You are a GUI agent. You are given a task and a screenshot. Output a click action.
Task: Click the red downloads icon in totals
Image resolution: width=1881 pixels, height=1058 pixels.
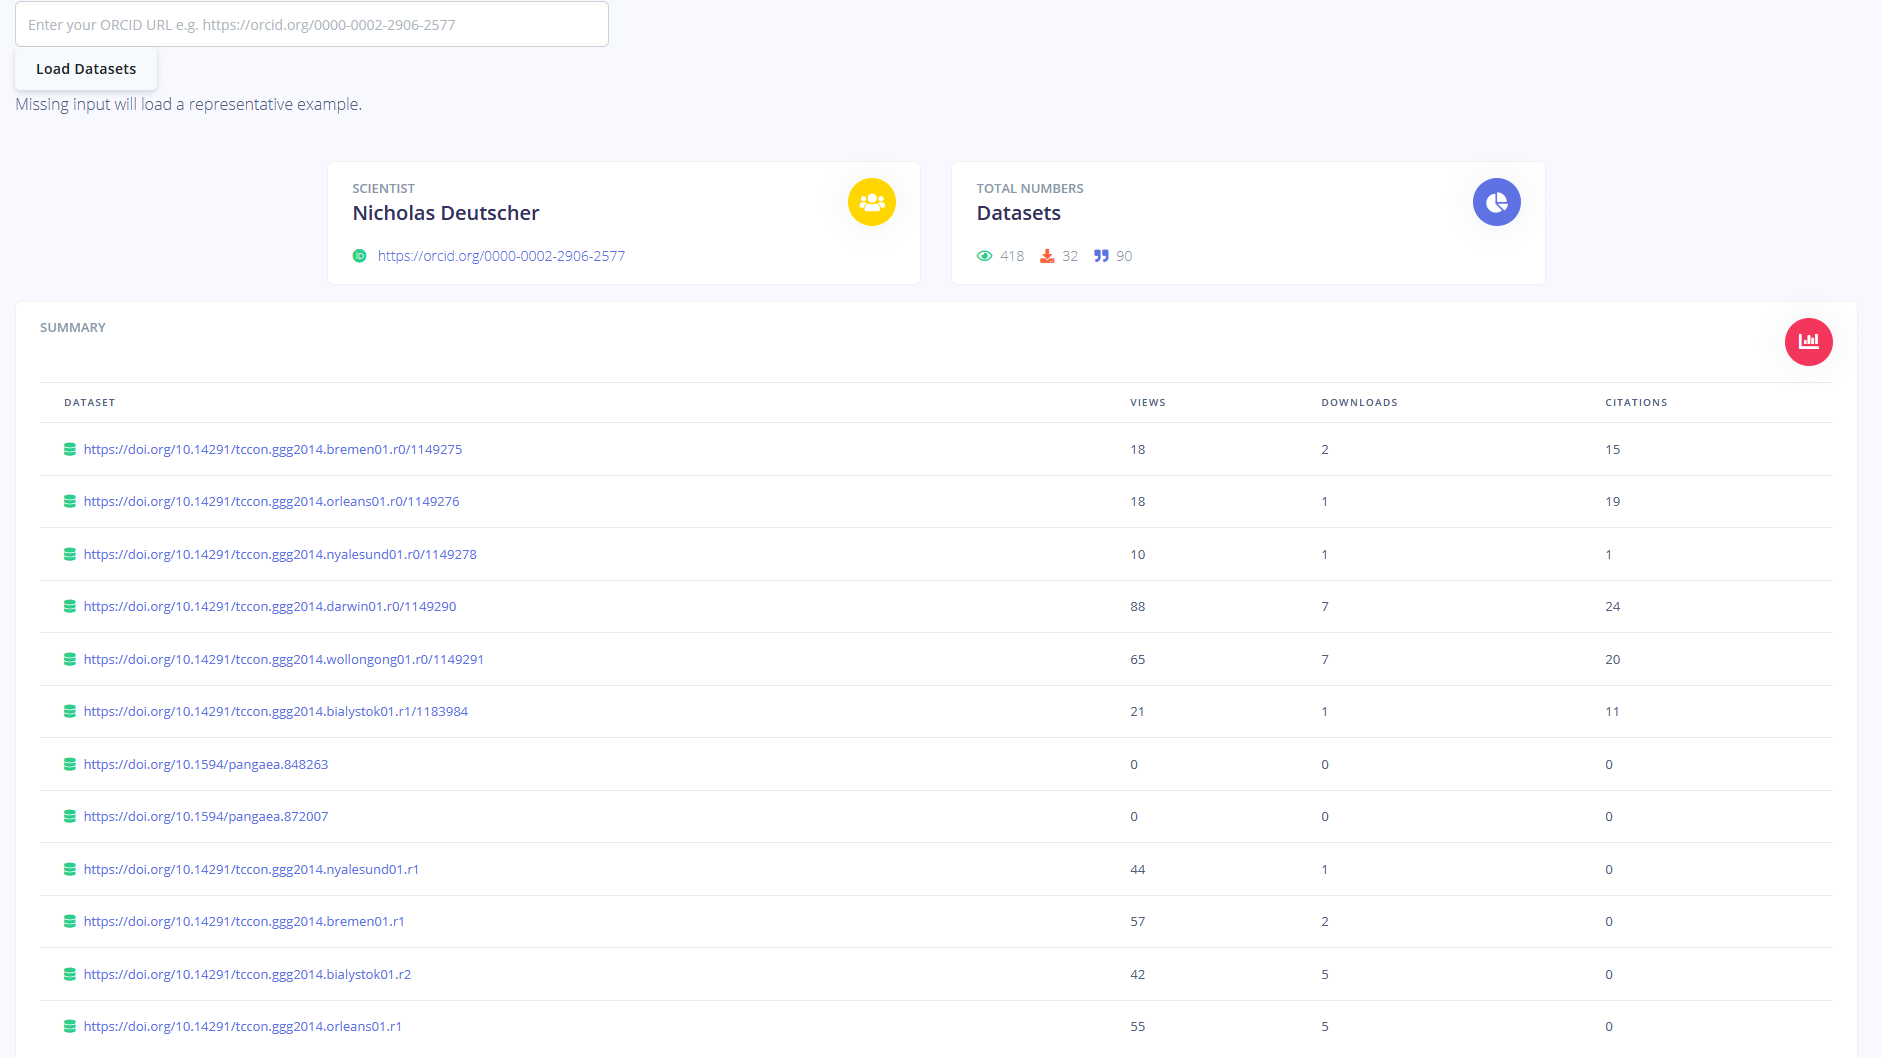coord(1047,256)
